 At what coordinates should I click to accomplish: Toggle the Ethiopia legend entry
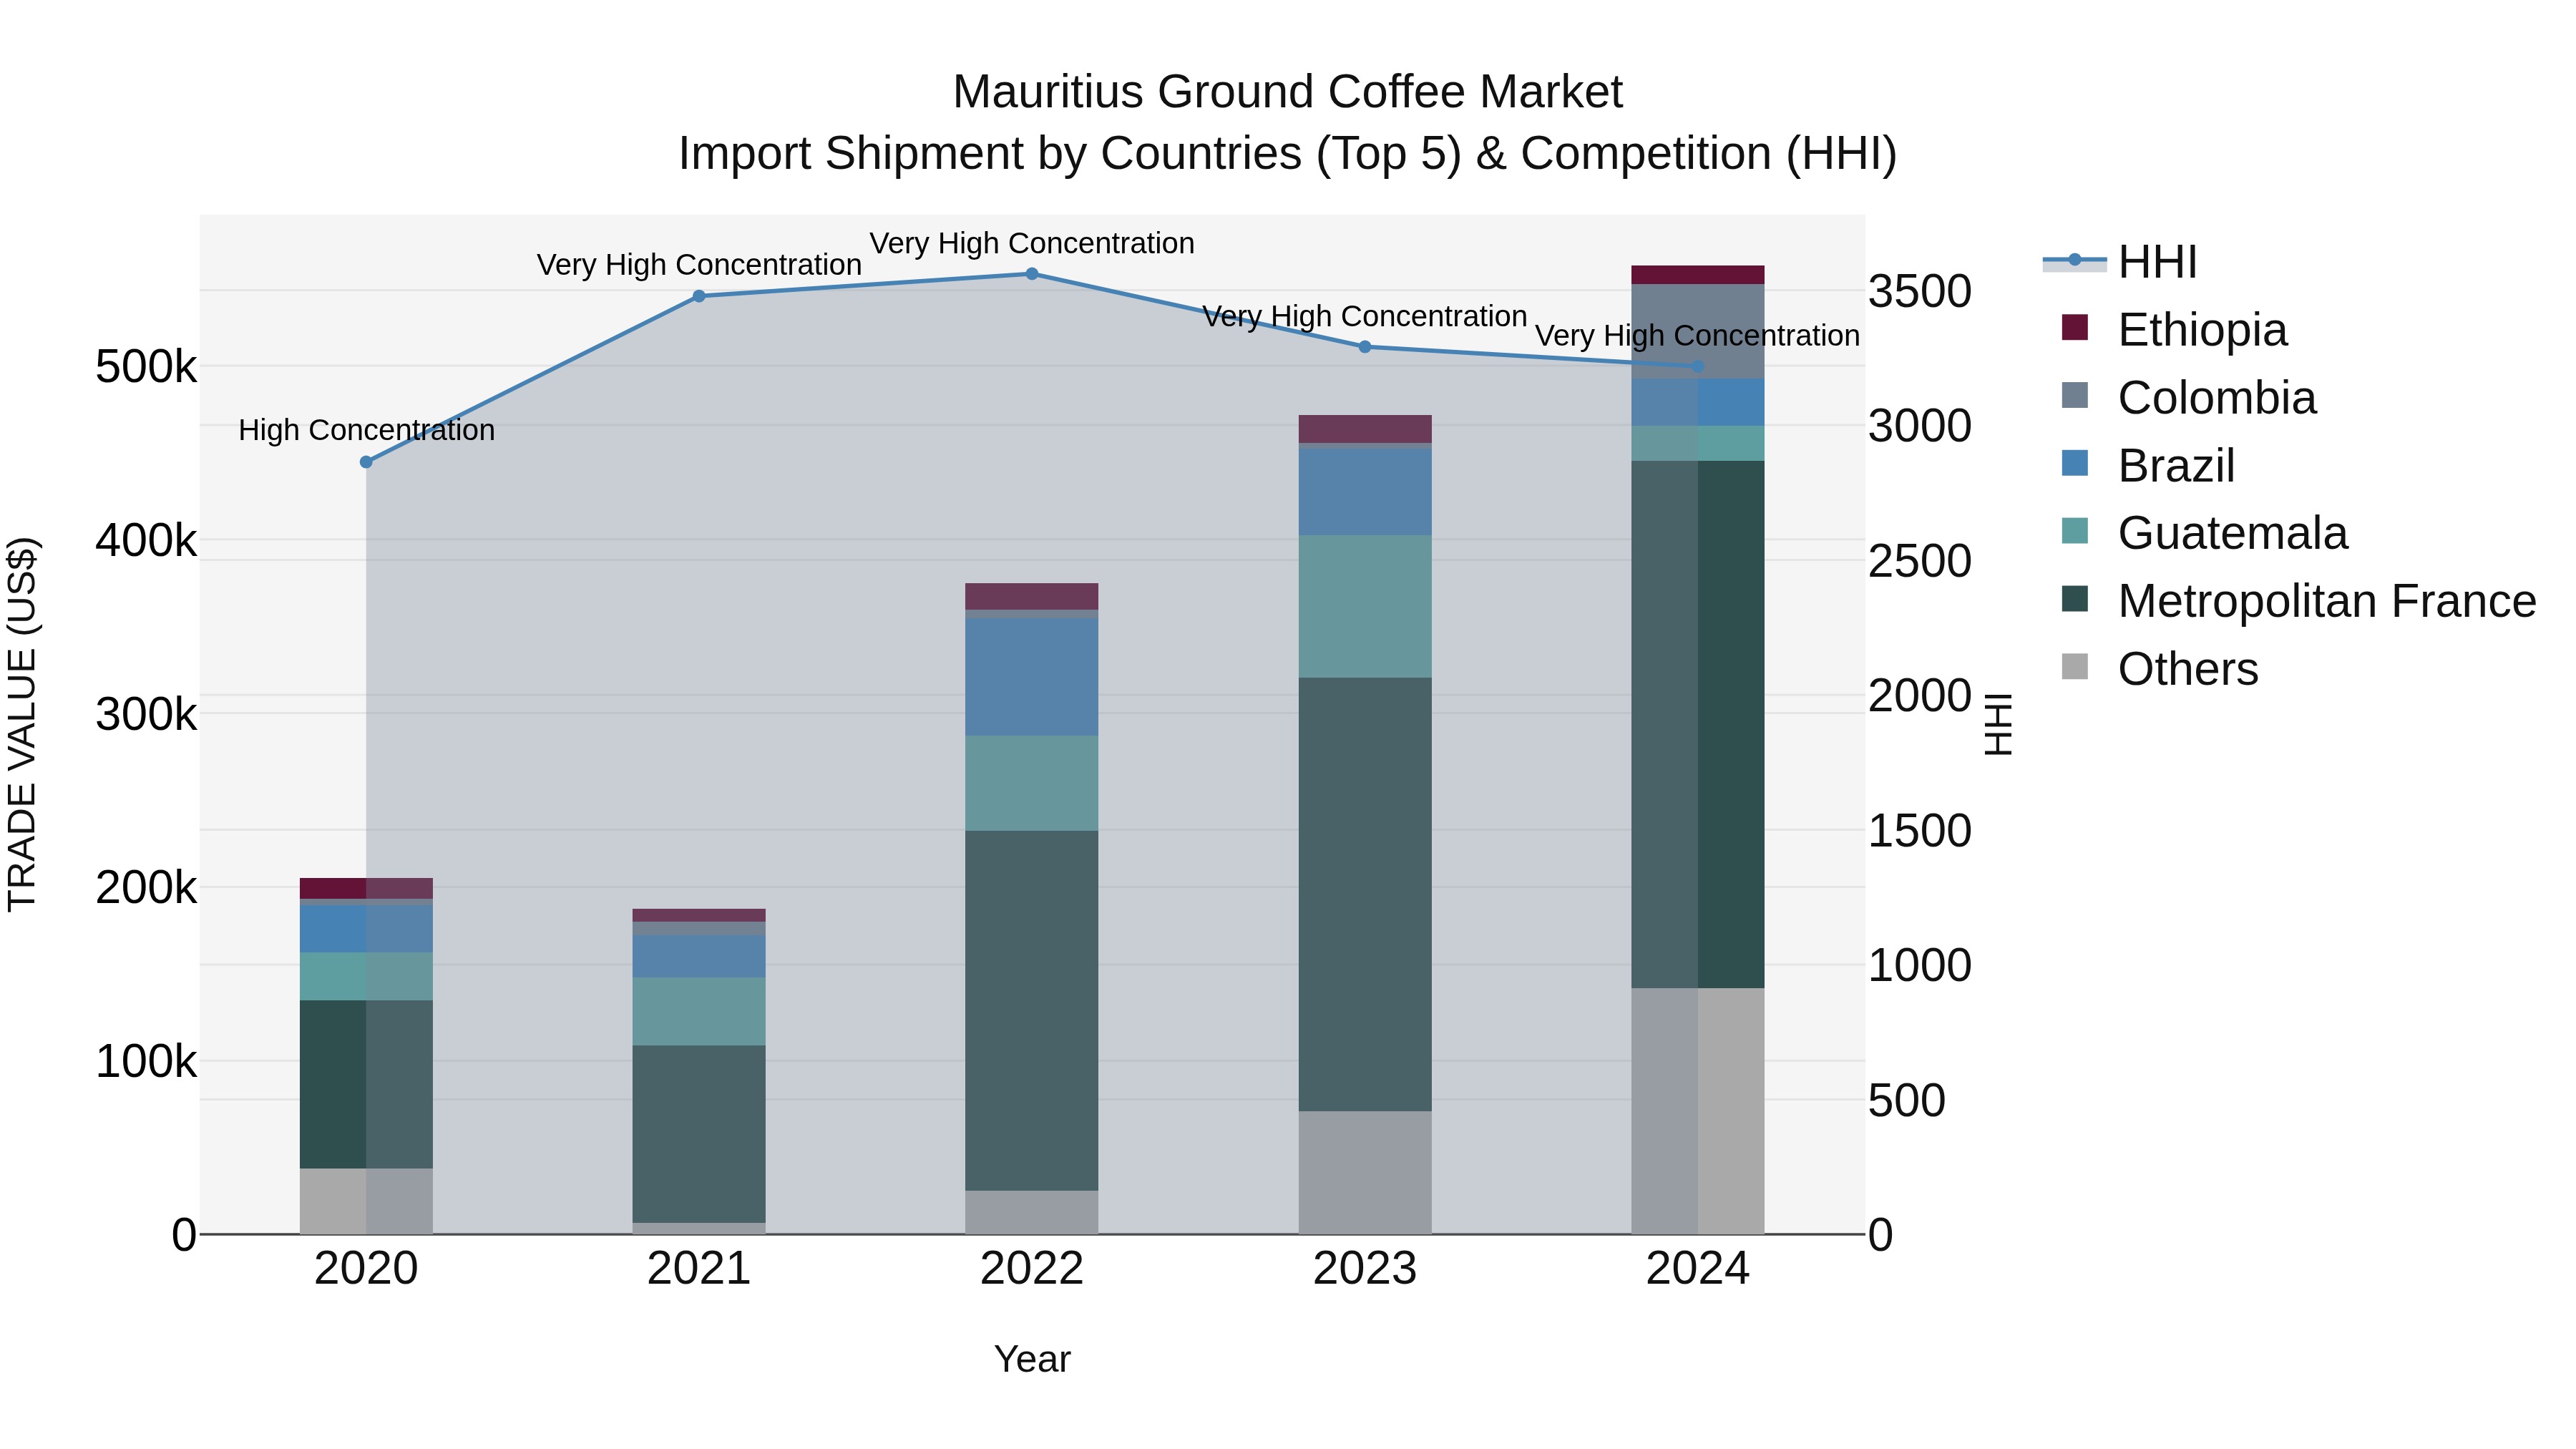pyautogui.click(x=2174, y=330)
